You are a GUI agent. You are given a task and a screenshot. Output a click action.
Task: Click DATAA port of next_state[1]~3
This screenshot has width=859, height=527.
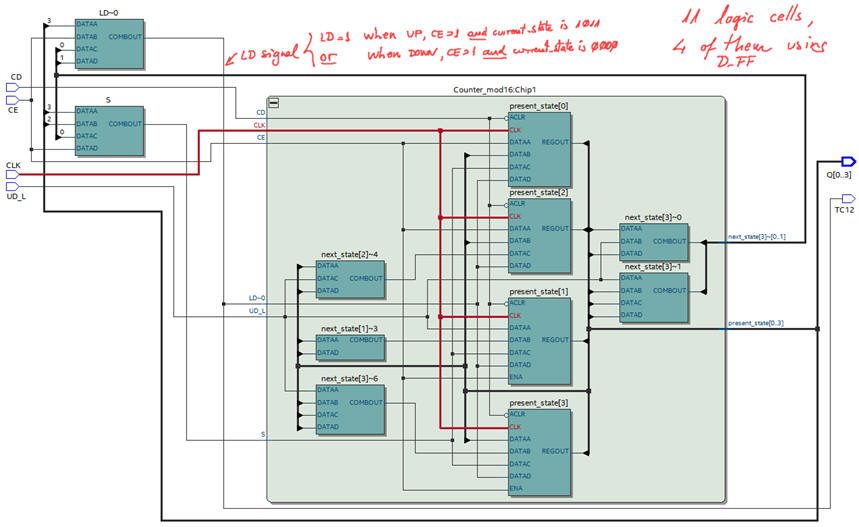(x=328, y=340)
